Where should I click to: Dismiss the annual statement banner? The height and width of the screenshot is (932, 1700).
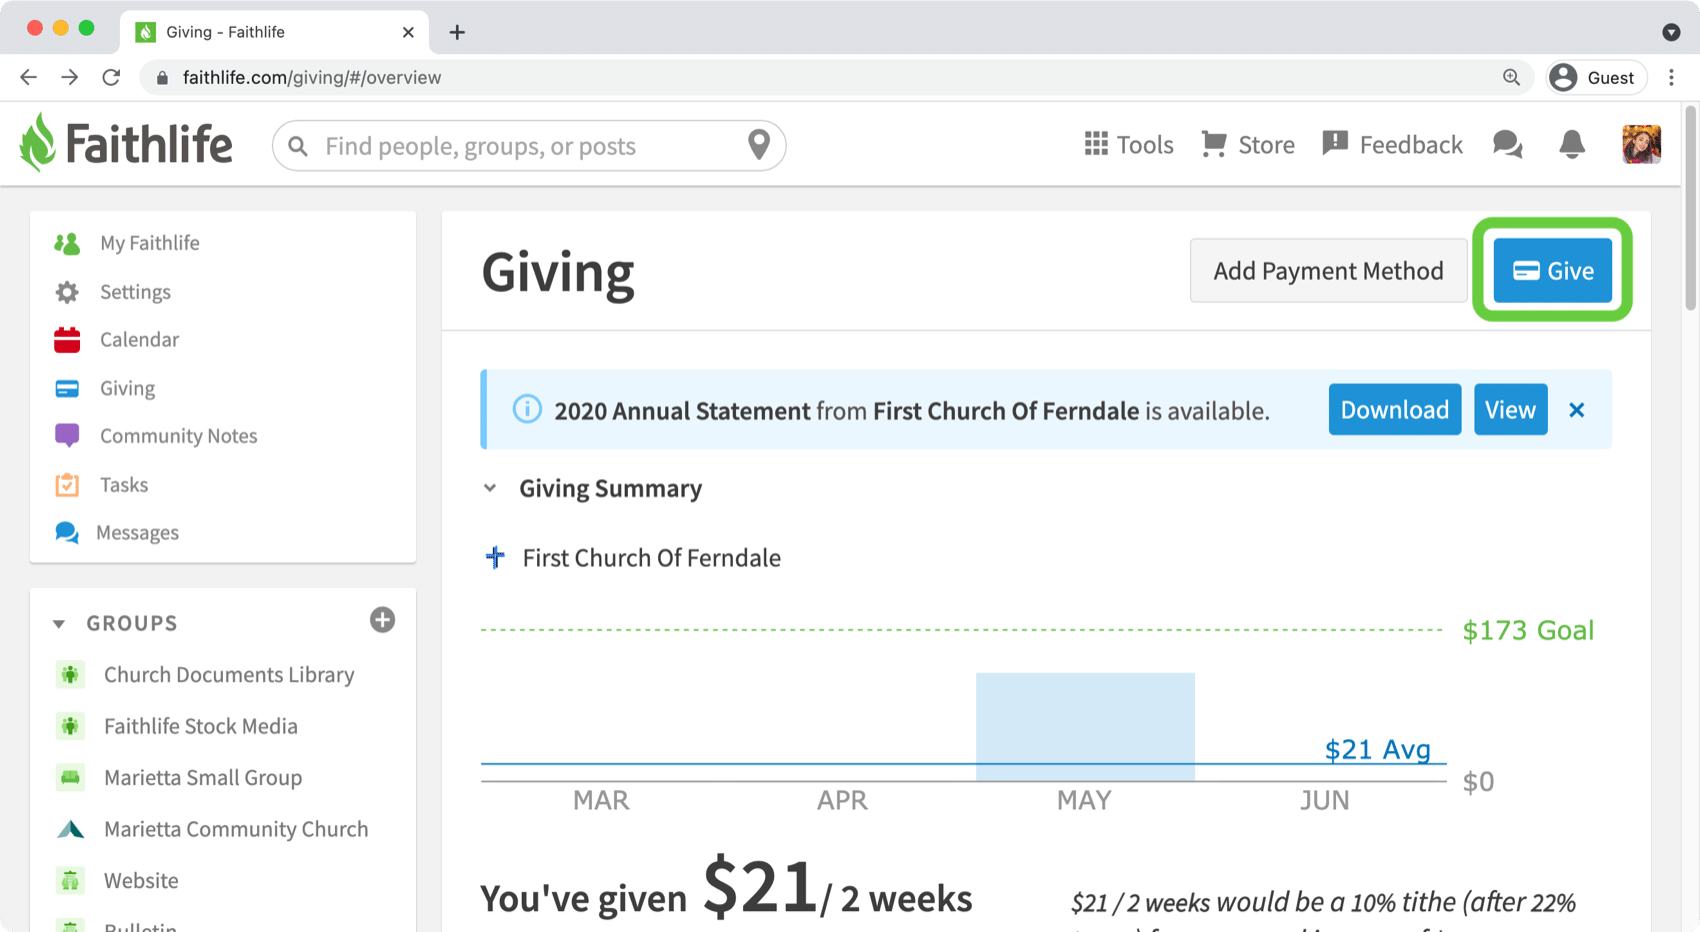pos(1577,410)
